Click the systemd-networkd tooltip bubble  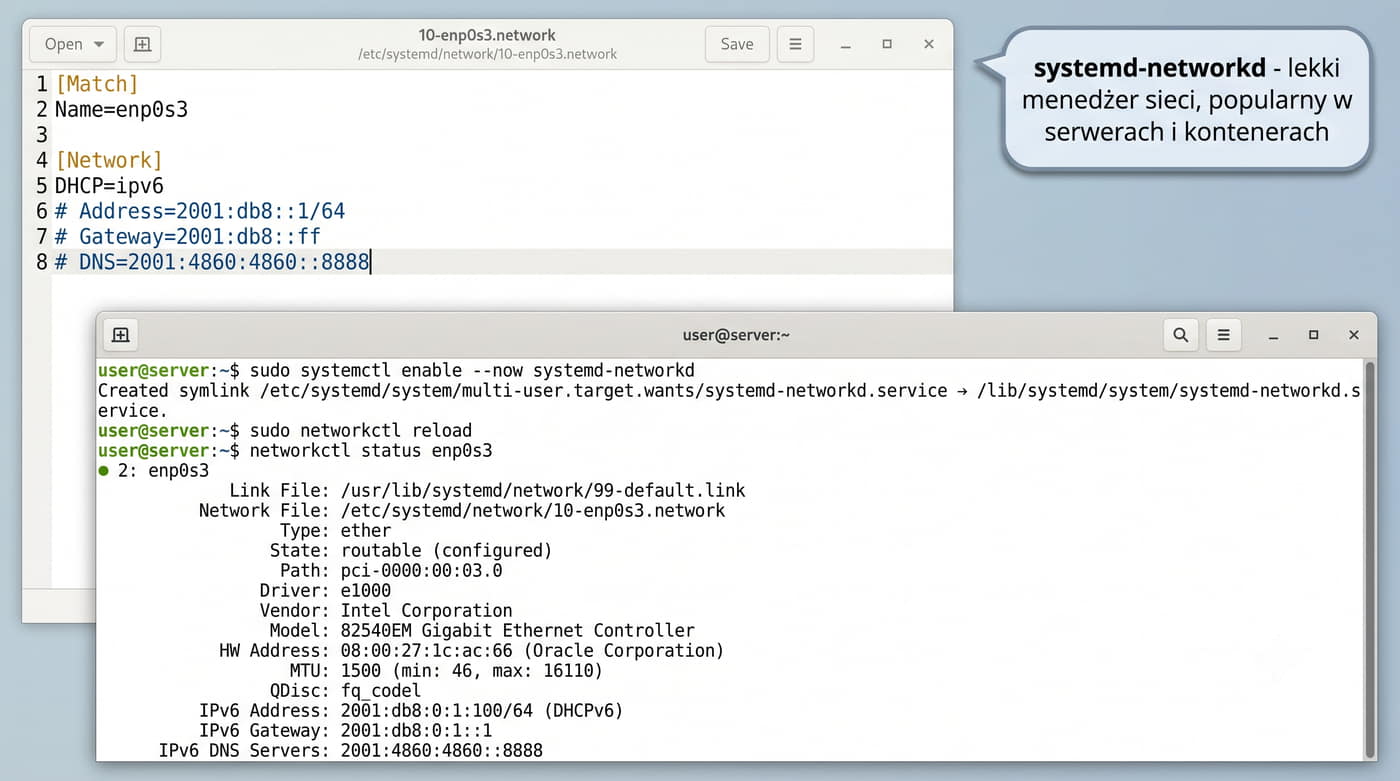click(x=1186, y=99)
